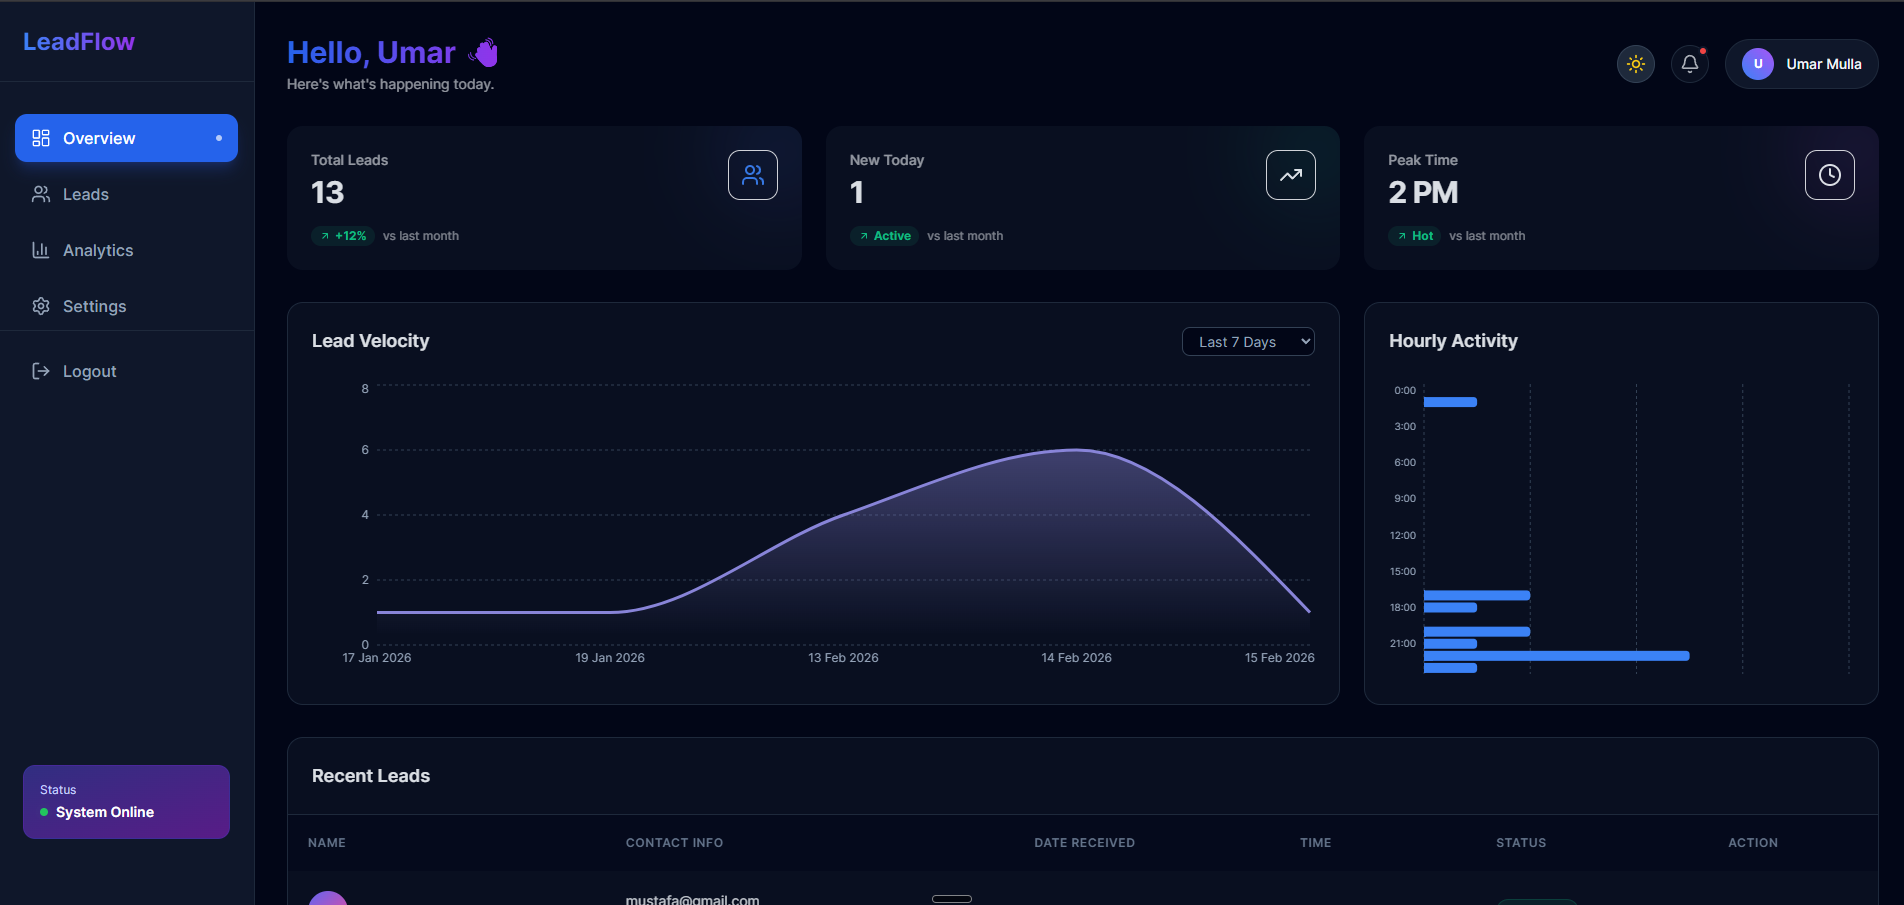
Task: Open notifications with the bell icon
Action: click(1690, 64)
